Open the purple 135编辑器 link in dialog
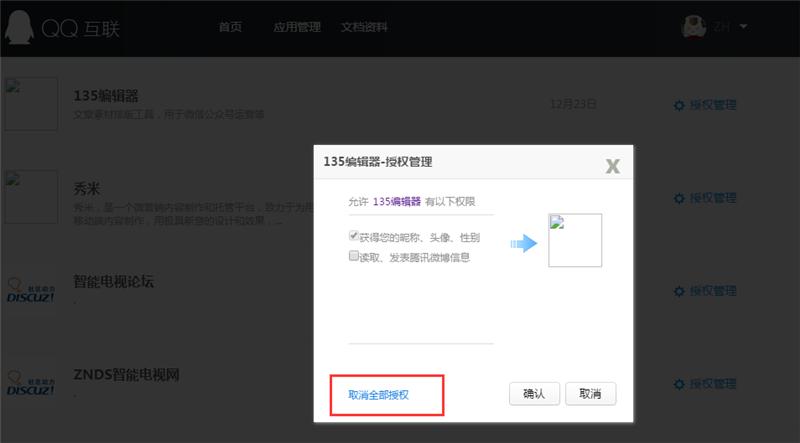Image resolution: width=800 pixels, height=443 pixels. 397,202
